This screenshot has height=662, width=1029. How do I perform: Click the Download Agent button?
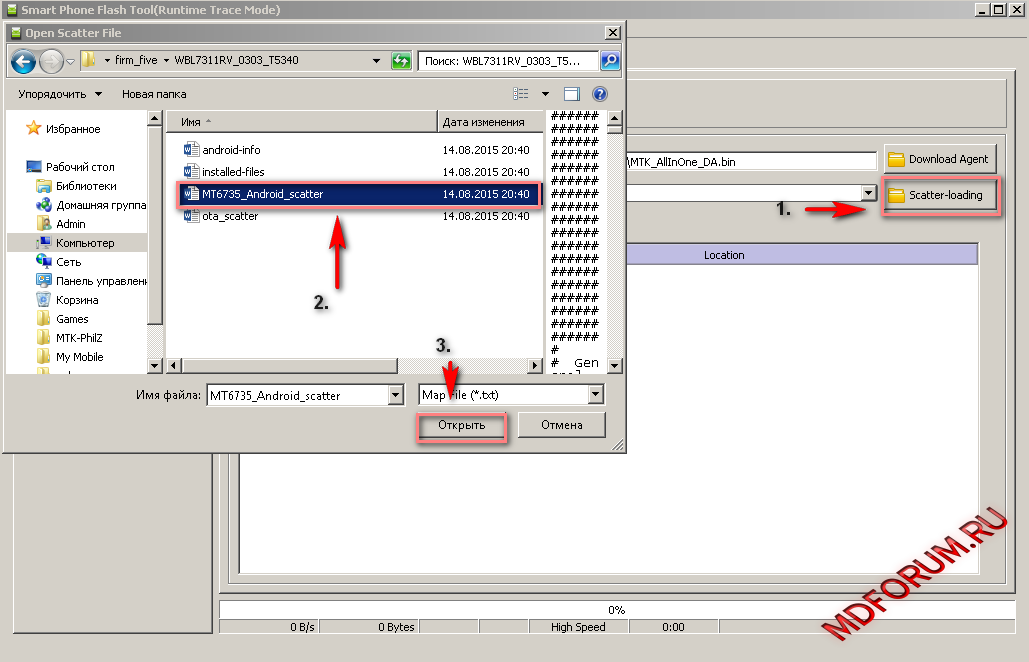click(x=938, y=159)
